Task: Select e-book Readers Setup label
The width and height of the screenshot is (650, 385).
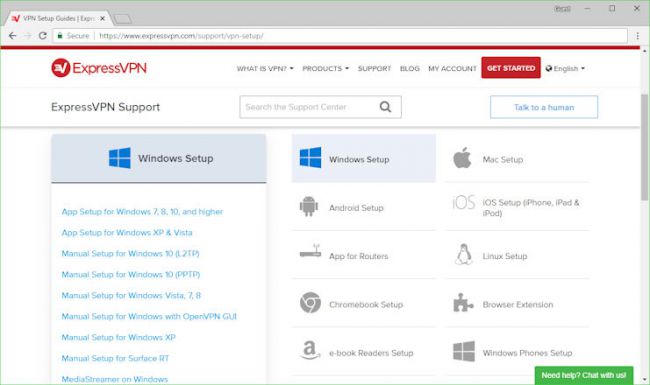Action: pos(371,353)
